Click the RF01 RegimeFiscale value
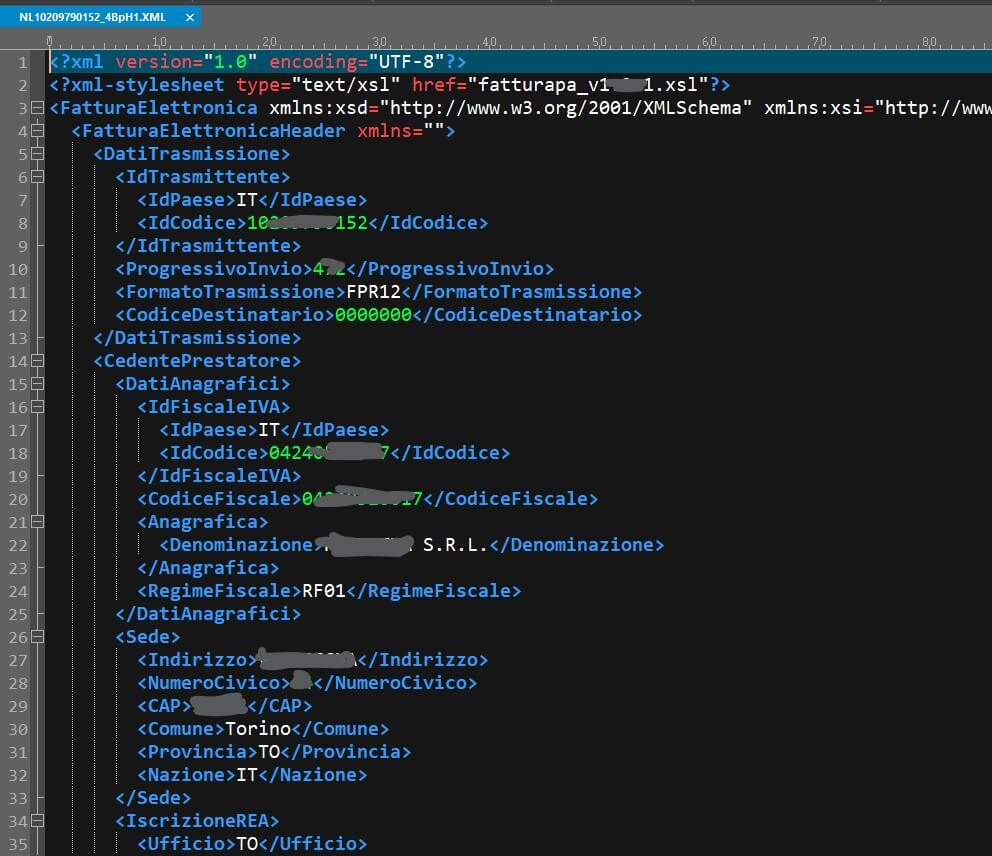The image size is (992, 856). click(323, 591)
